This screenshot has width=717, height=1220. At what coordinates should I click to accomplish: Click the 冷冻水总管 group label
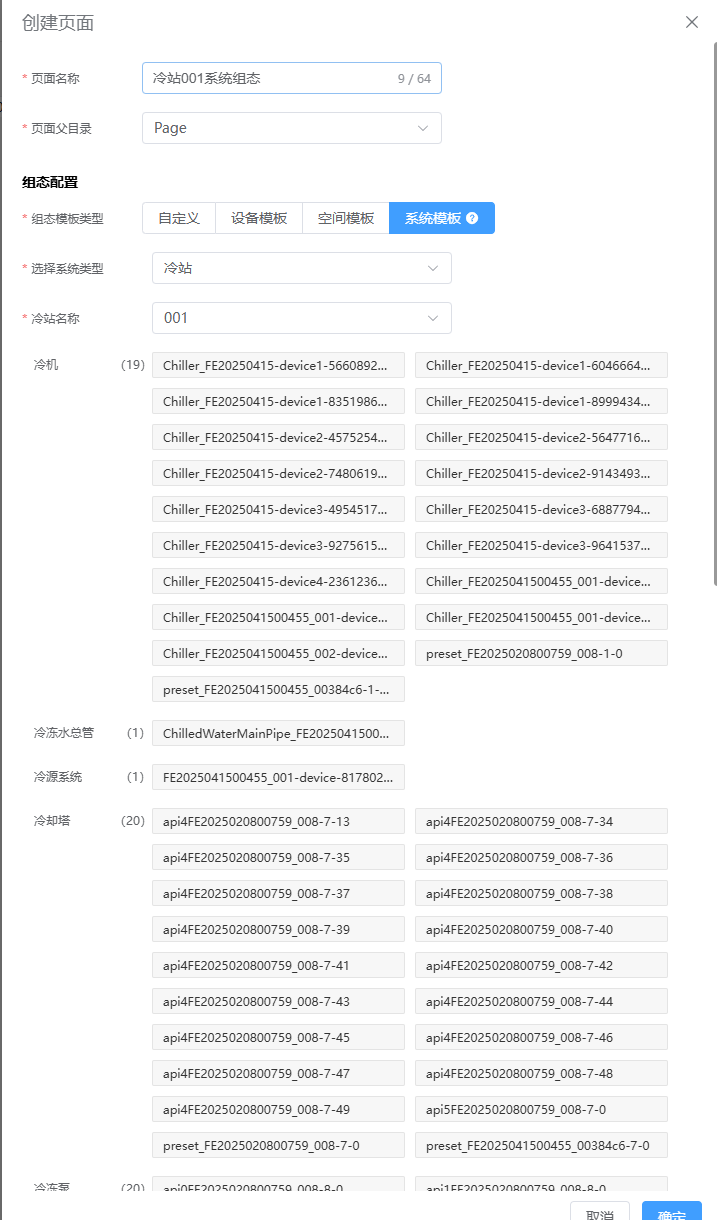tap(64, 733)
